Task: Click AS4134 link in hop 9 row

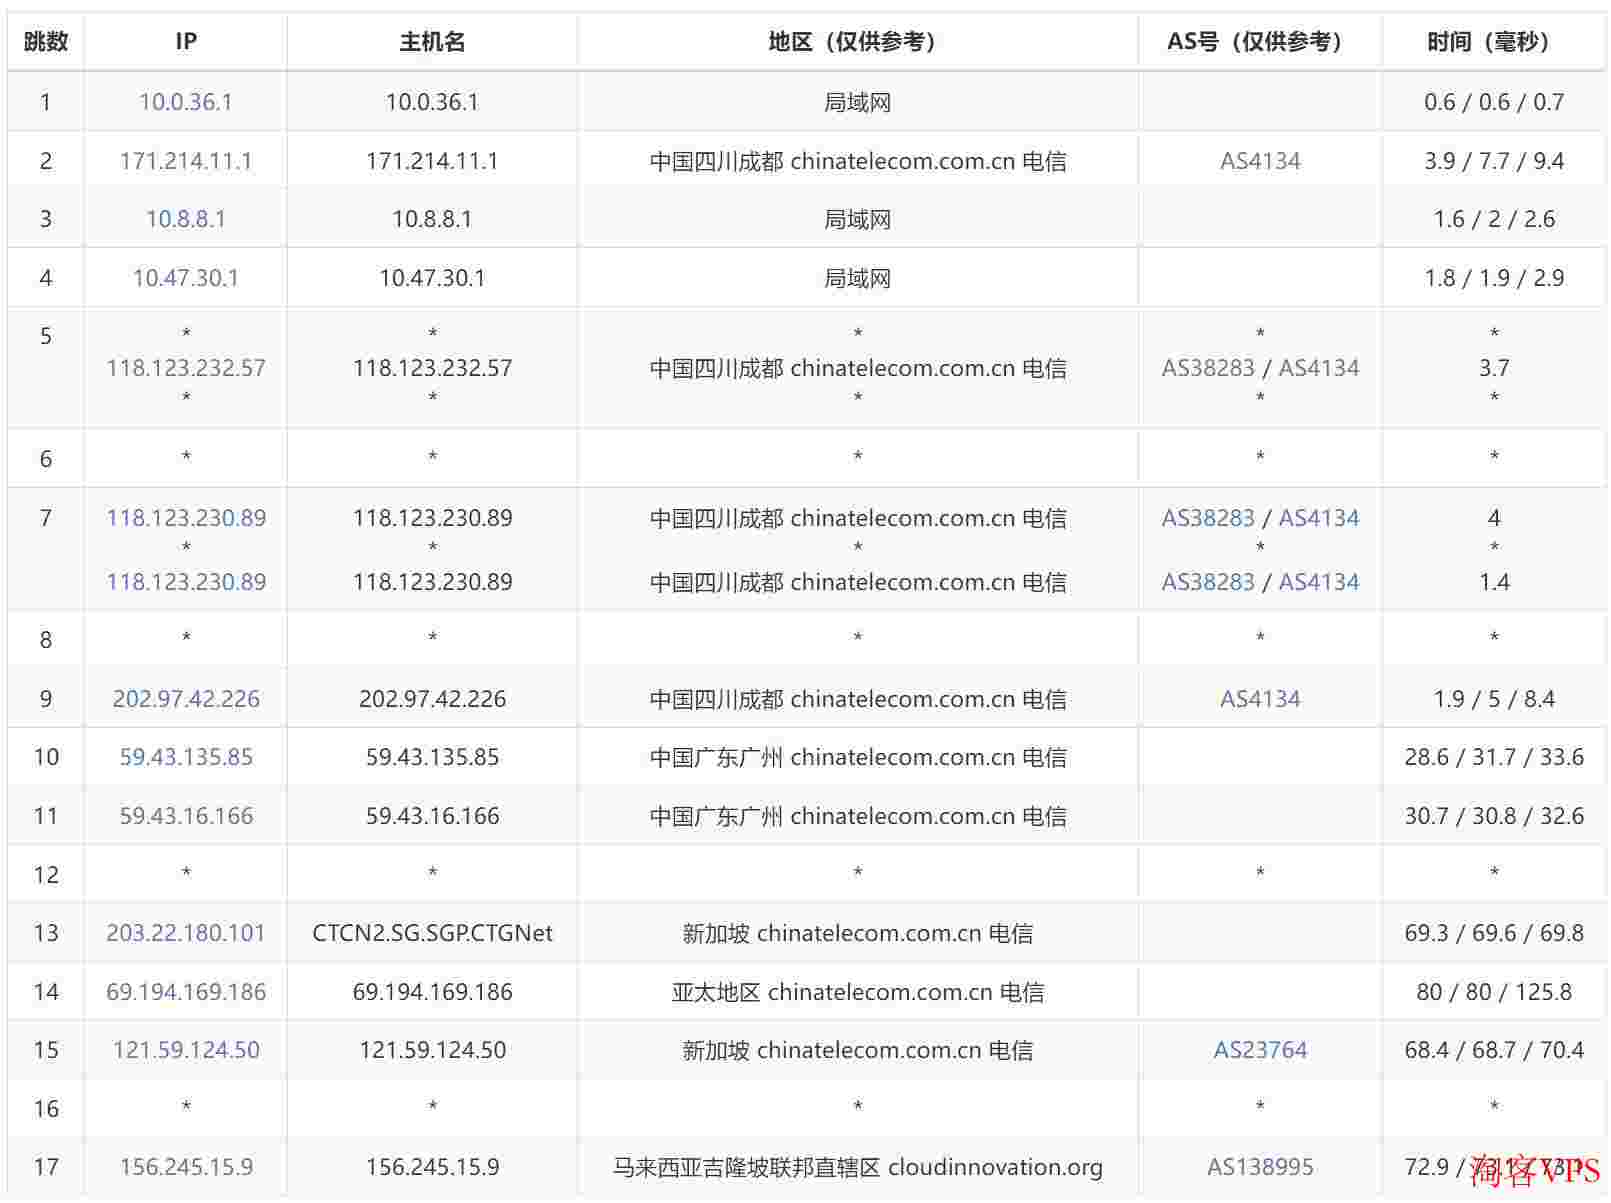Action: coord(1260,699)
